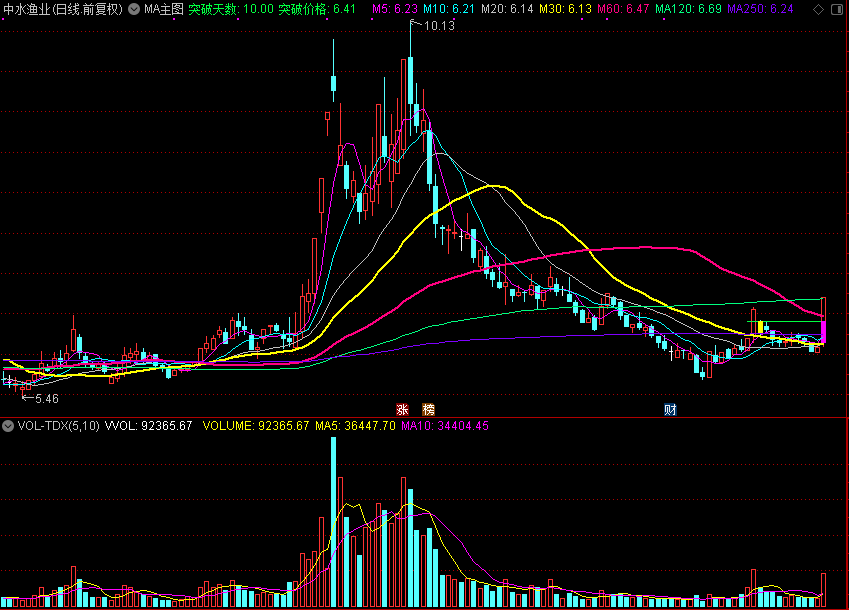Toggle the side panel icon at top right
The height and width of the screenshot is (610, 849).
click(837, 9)
